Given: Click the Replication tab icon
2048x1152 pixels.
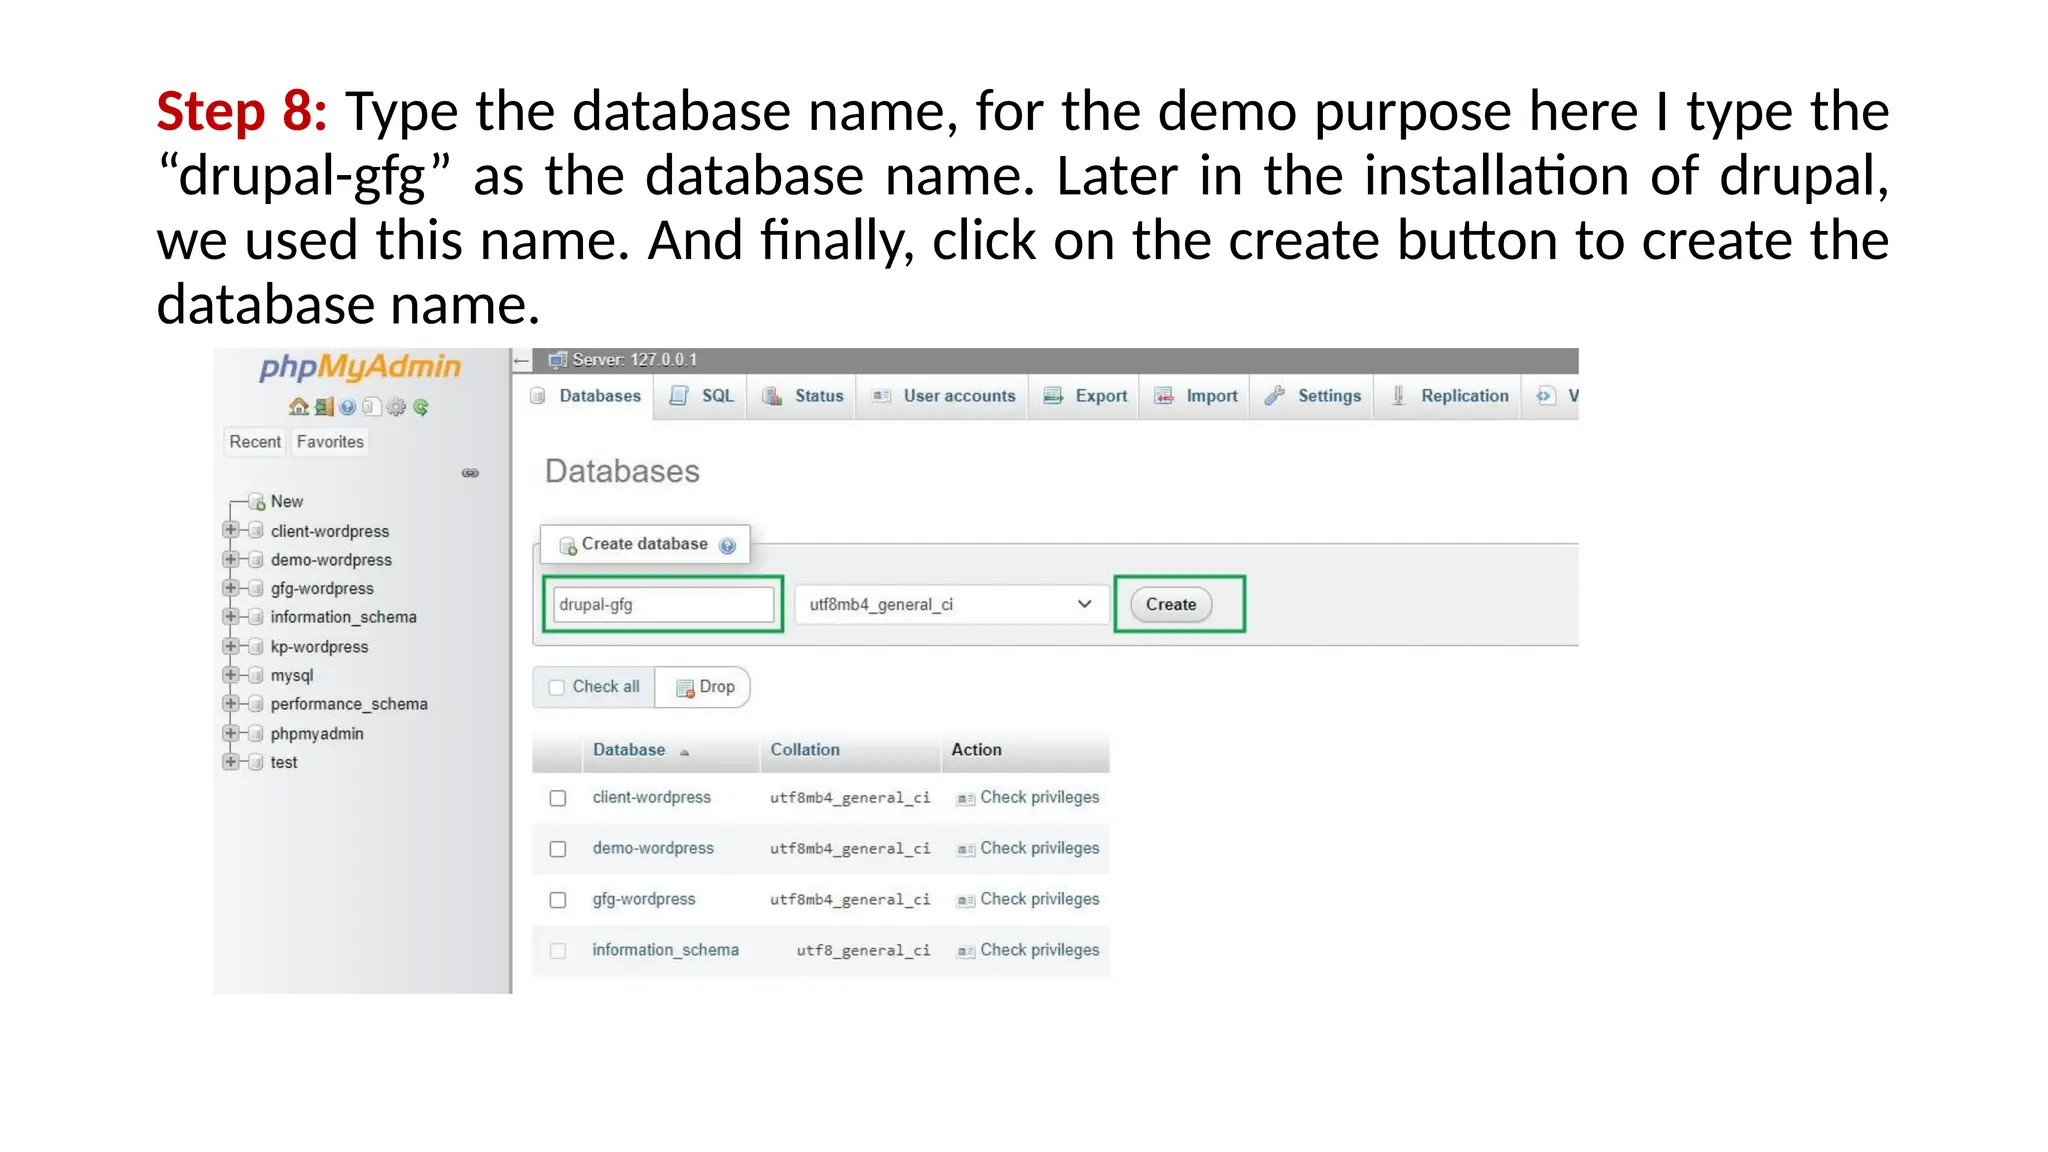Looking at the screenshot, I should click(1399, 396).
